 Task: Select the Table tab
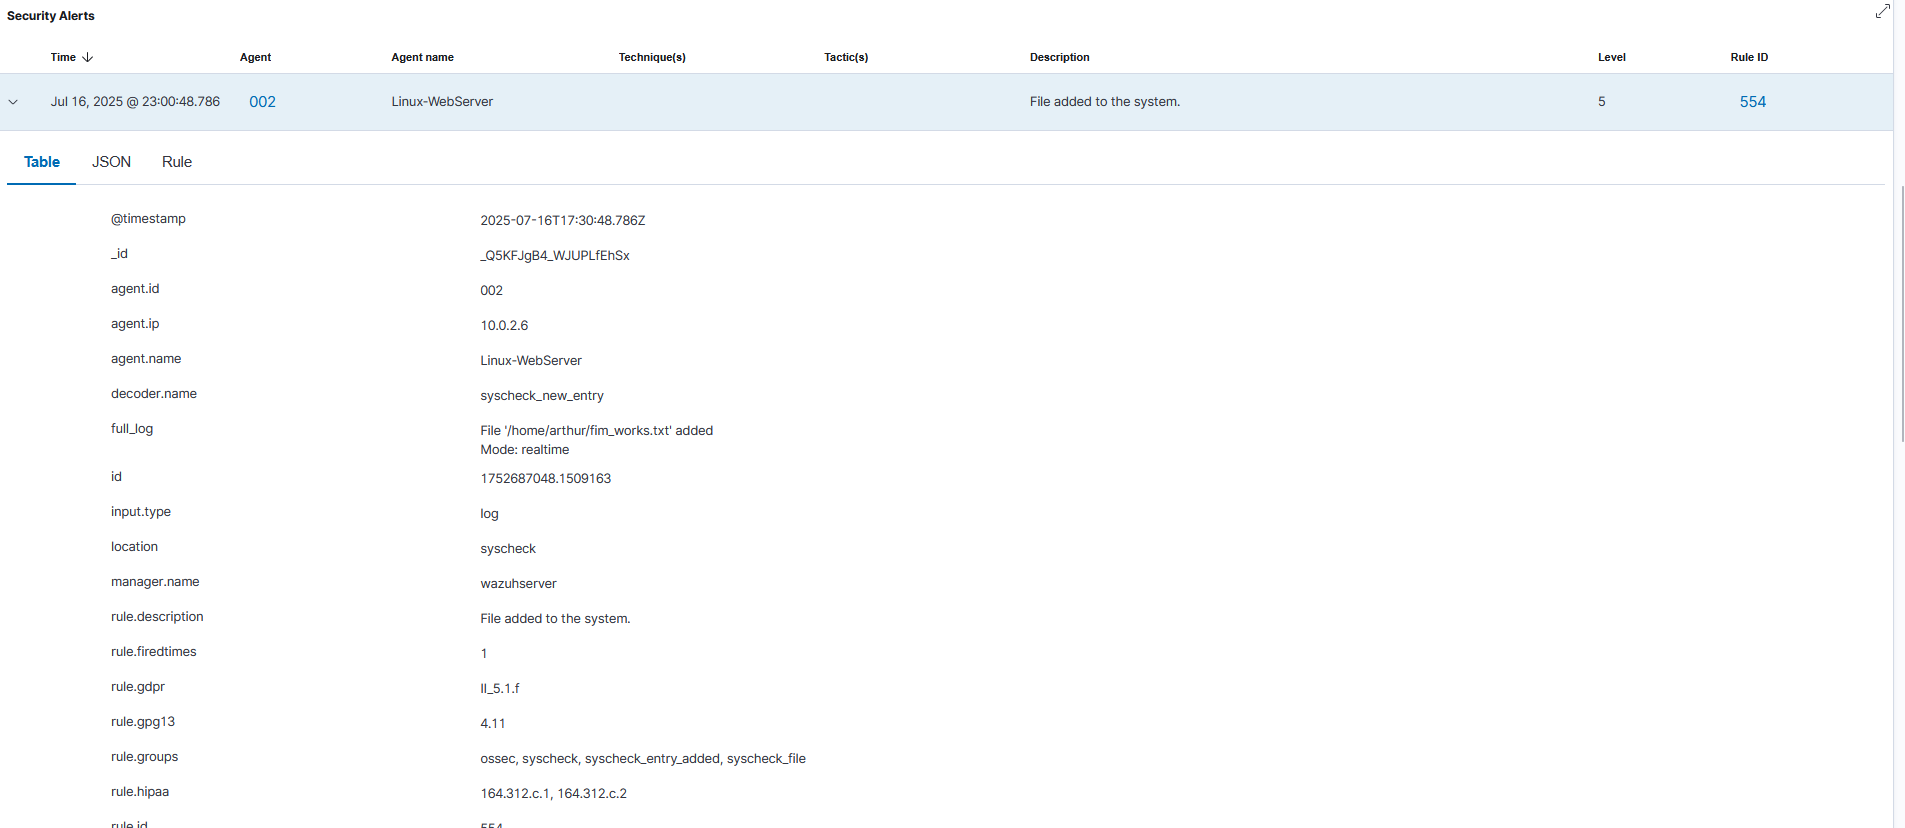42,162
